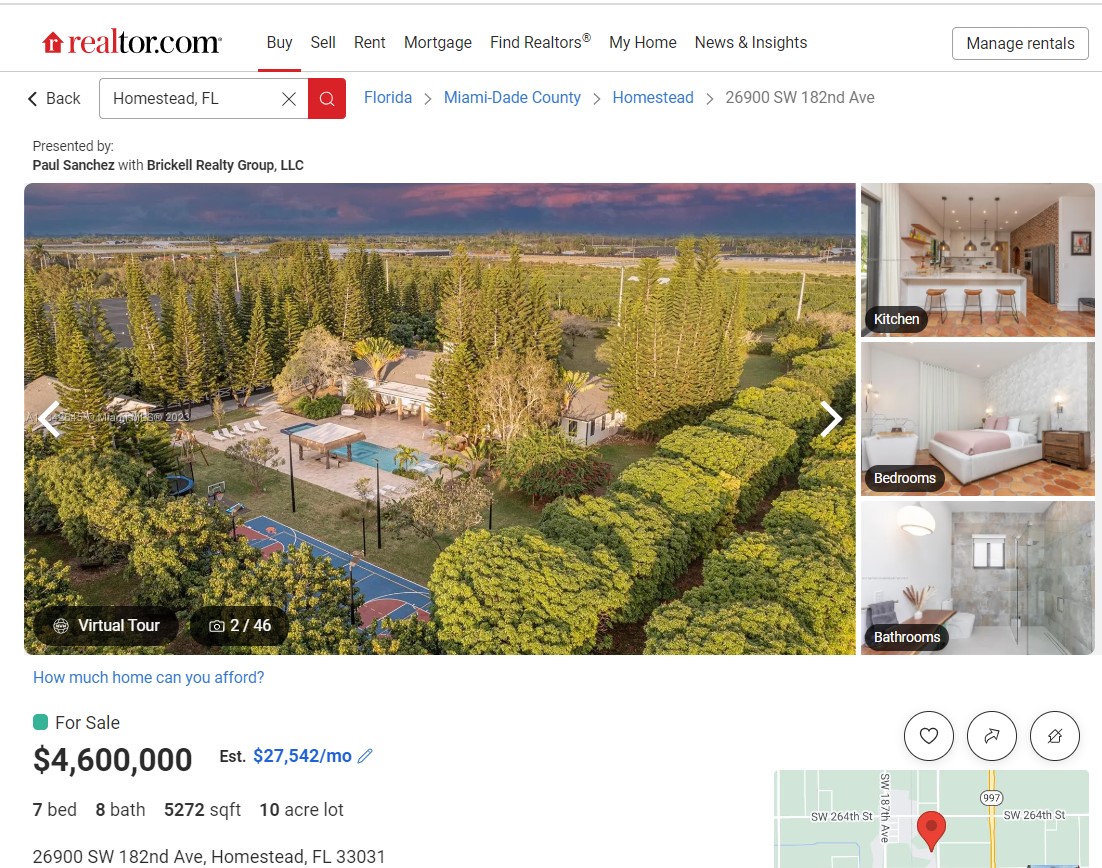Share listing with the arrow icon
1102x868 pixels.
pyautogui.click(x=992, y=736)
